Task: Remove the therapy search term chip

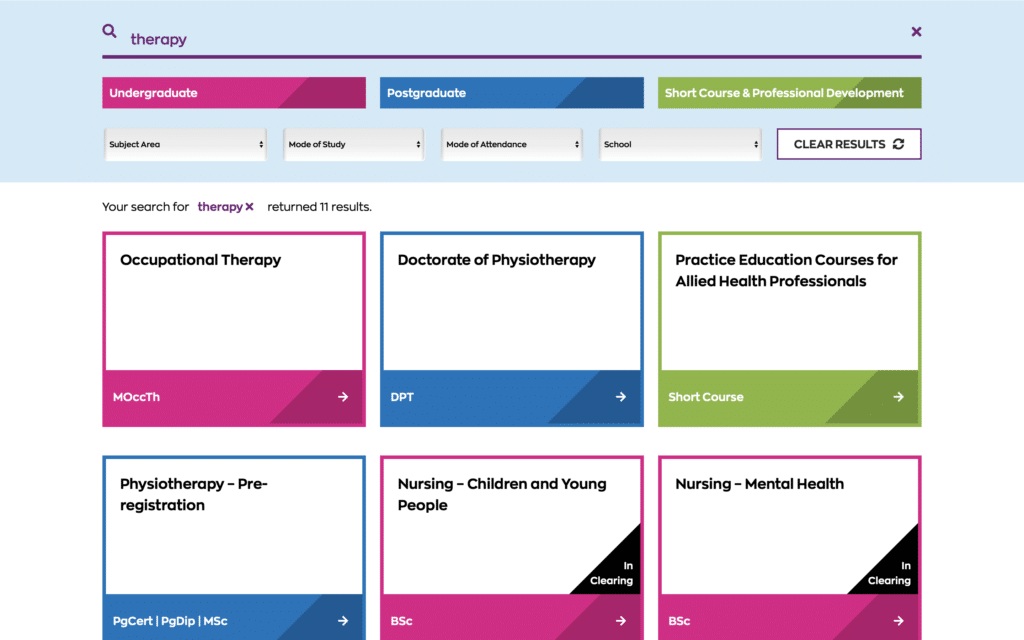Action: pos(251,207)
